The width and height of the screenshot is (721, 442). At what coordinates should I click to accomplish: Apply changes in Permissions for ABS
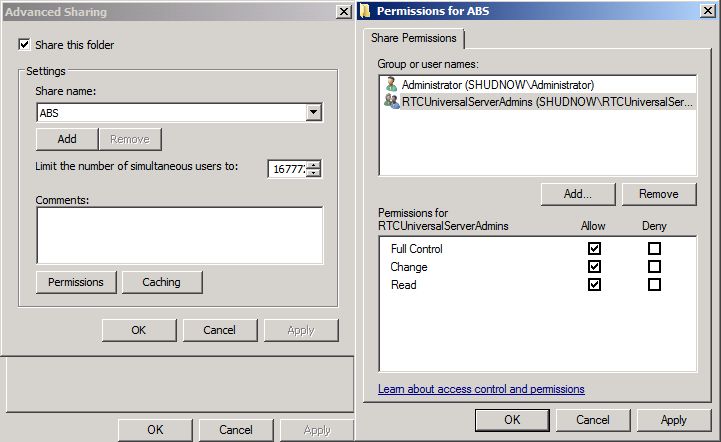[x=673, y=420]
